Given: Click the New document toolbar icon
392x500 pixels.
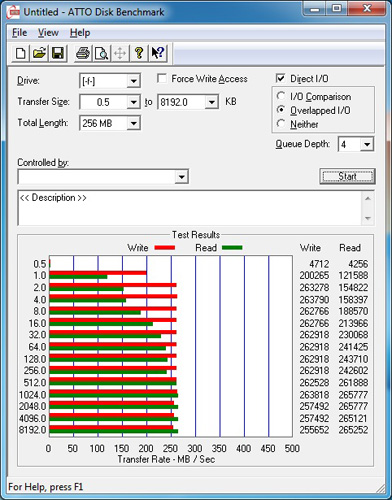Looking at the screenshot, I should (20, 53).
